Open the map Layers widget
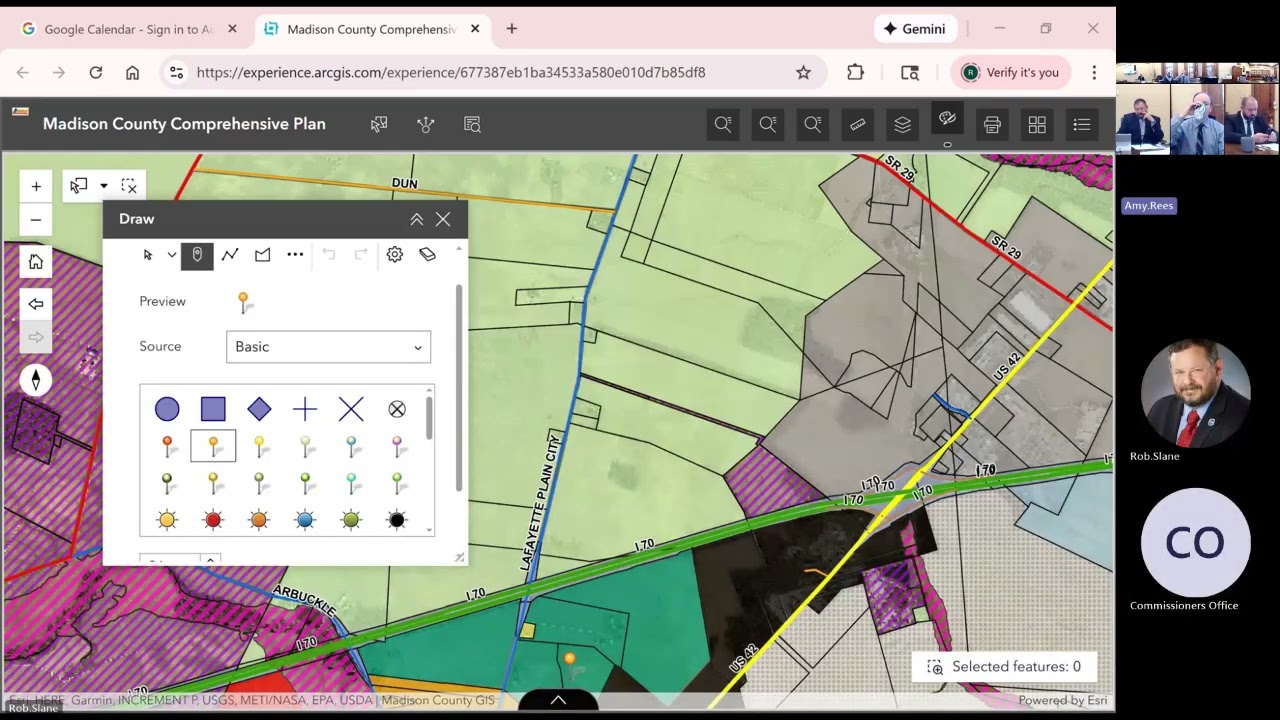Screen dimensions: 1280x720 902,125
